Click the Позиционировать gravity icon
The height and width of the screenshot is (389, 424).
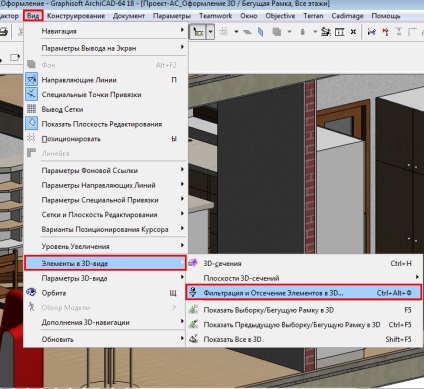tap(32, 138)
